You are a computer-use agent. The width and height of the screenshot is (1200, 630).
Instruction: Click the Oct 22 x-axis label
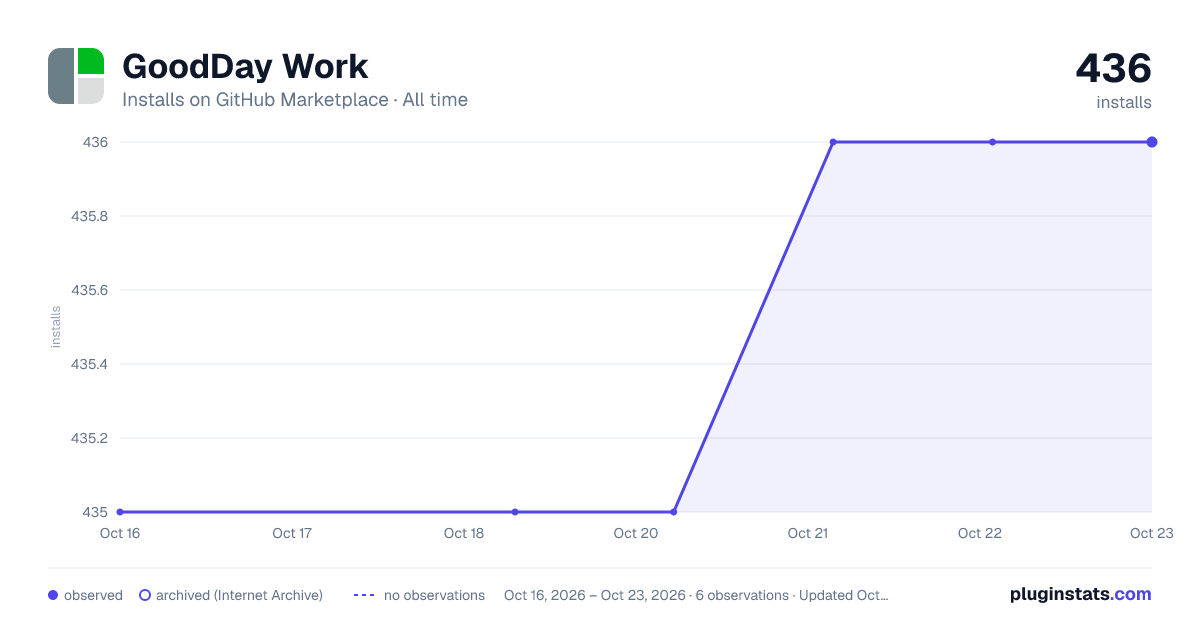(980, 533)
